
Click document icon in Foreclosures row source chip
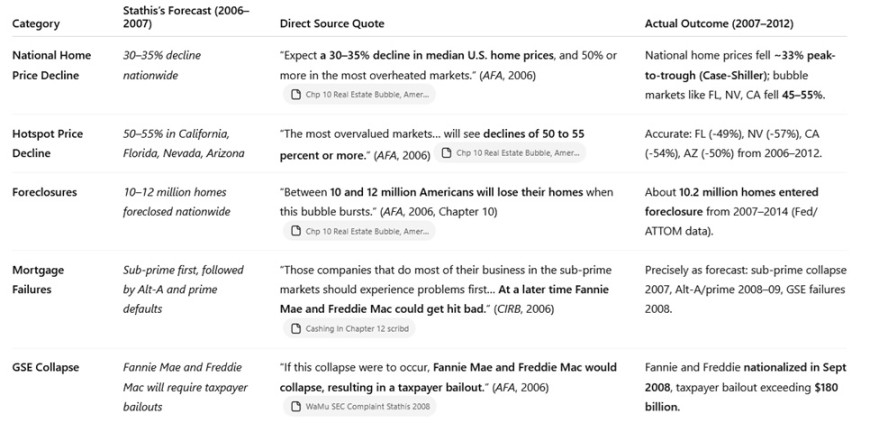(x=296, y=231)
